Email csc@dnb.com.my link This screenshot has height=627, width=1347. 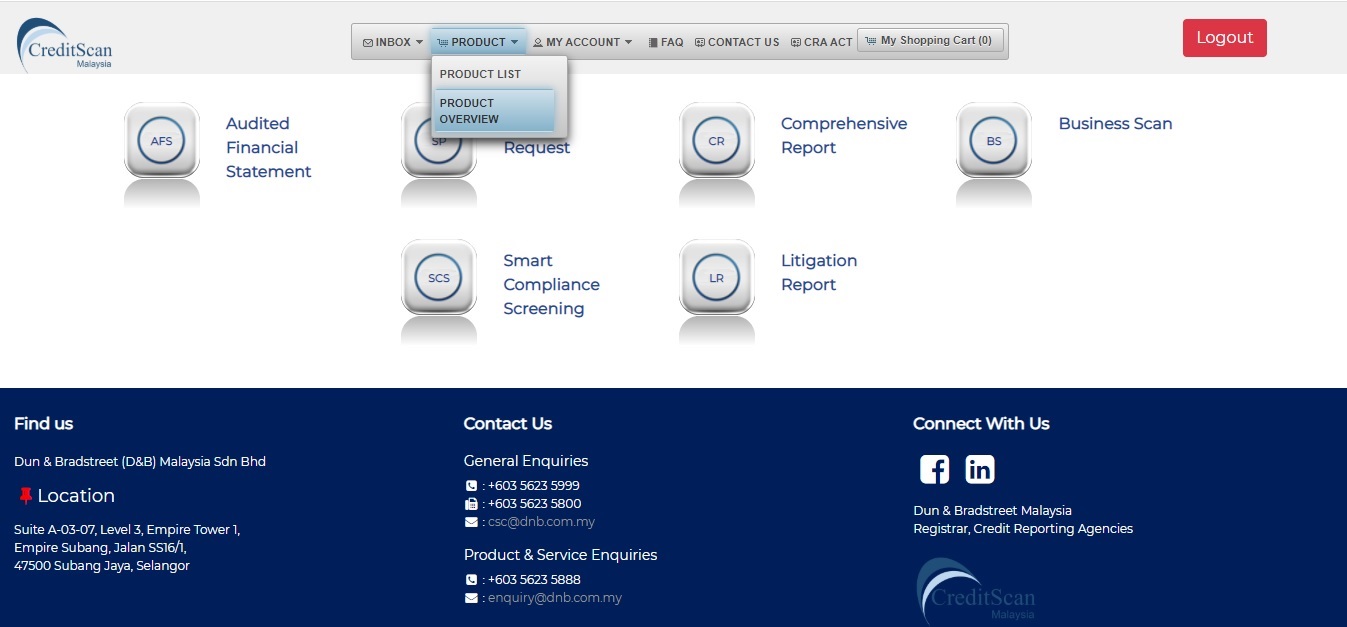tap(541, 522)
